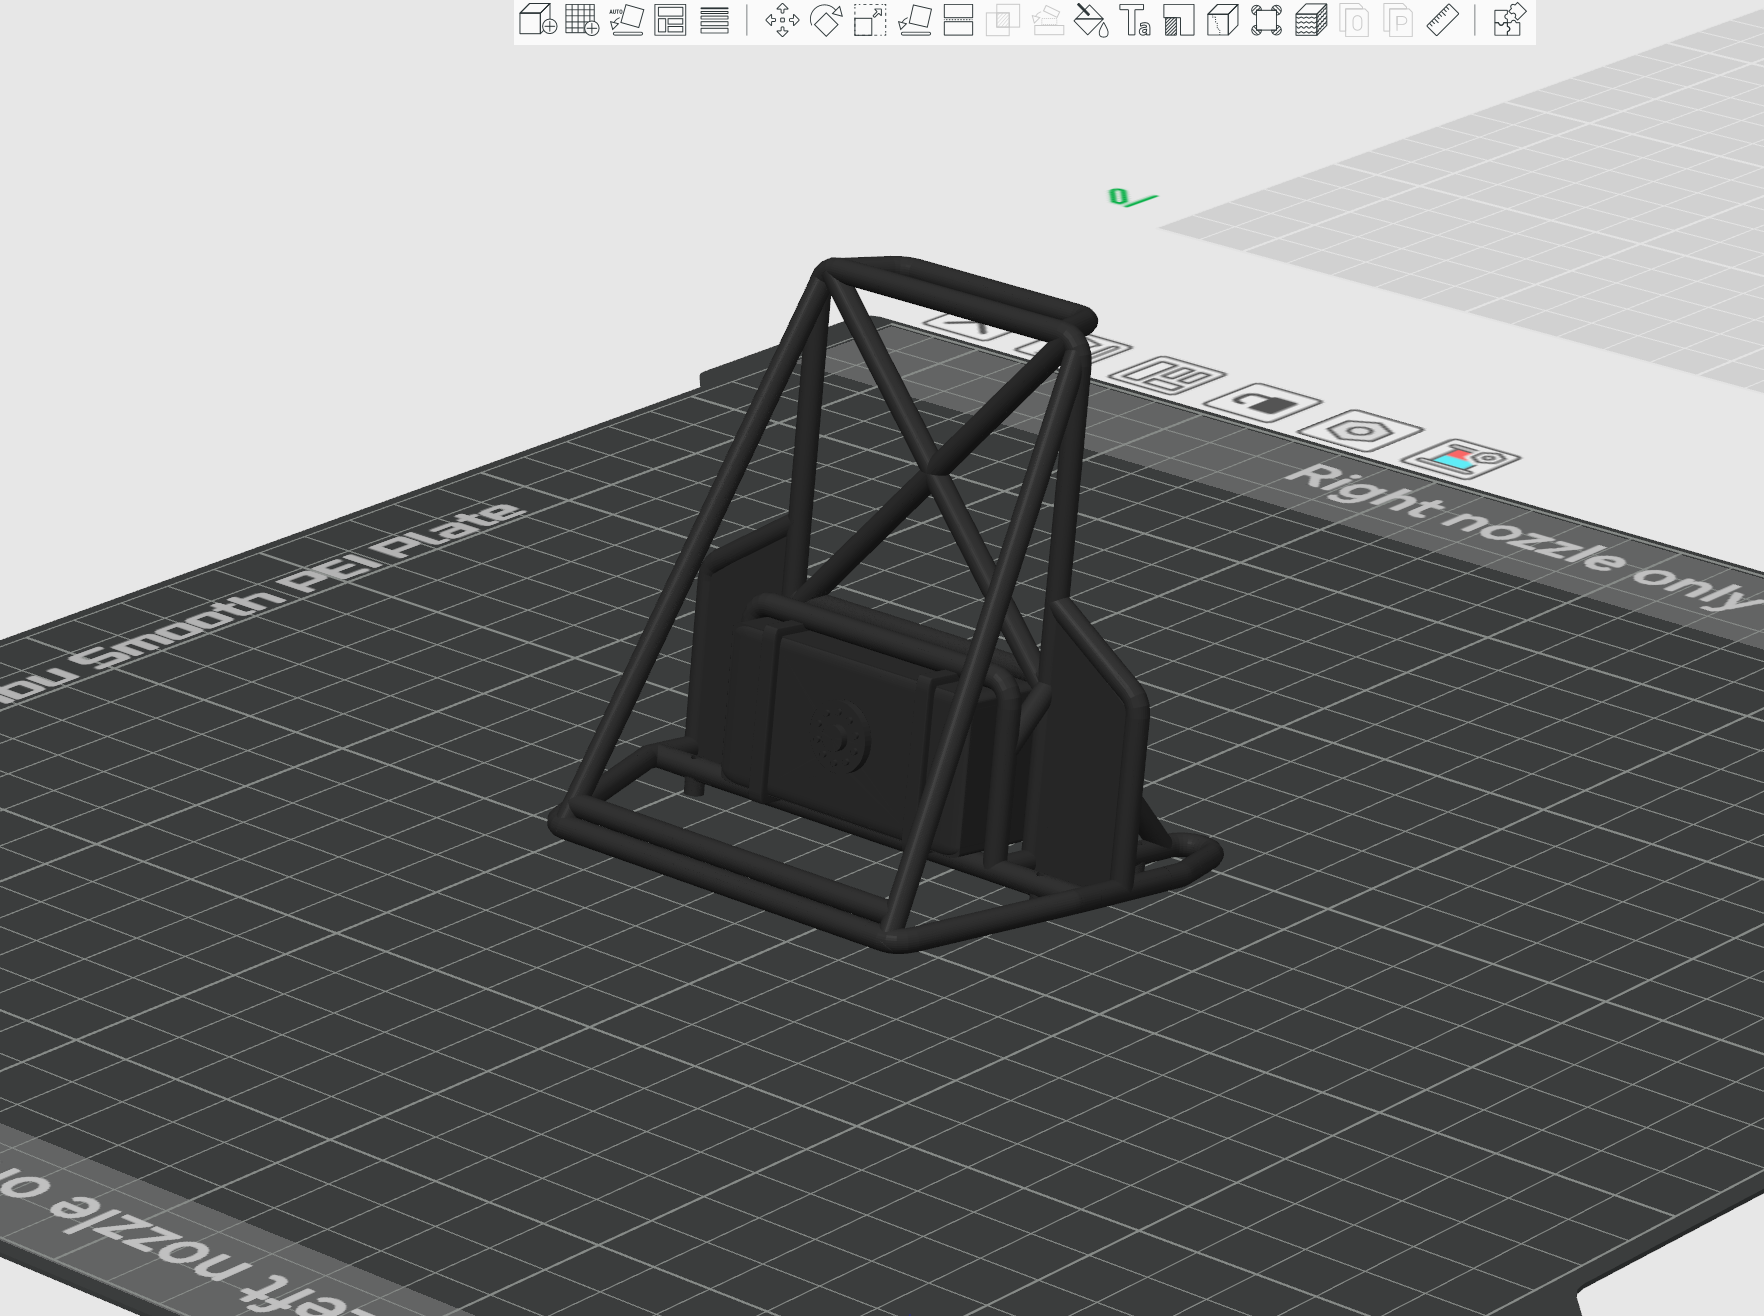Click the red and cyan plate filament icon
1764x1316 pixels.
1461,459
